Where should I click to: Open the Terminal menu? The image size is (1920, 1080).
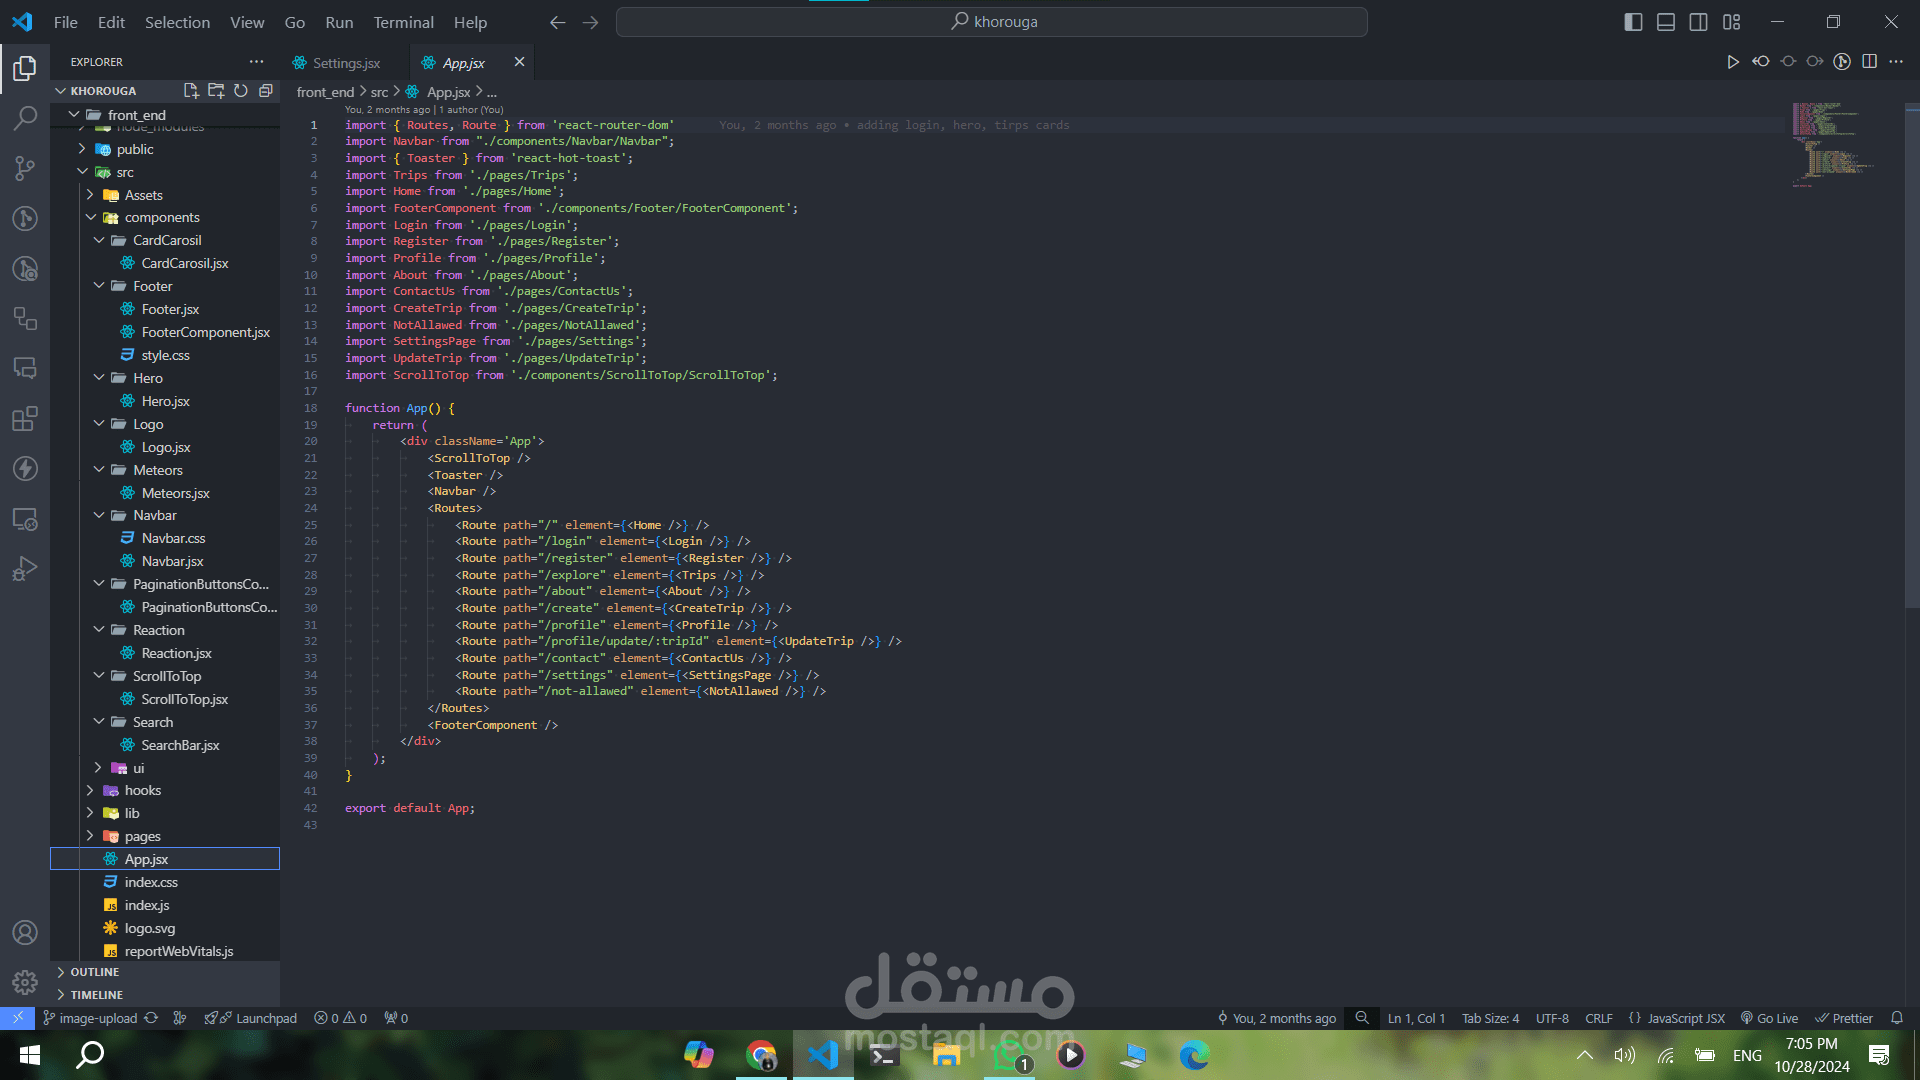click(x=403, y=22)
